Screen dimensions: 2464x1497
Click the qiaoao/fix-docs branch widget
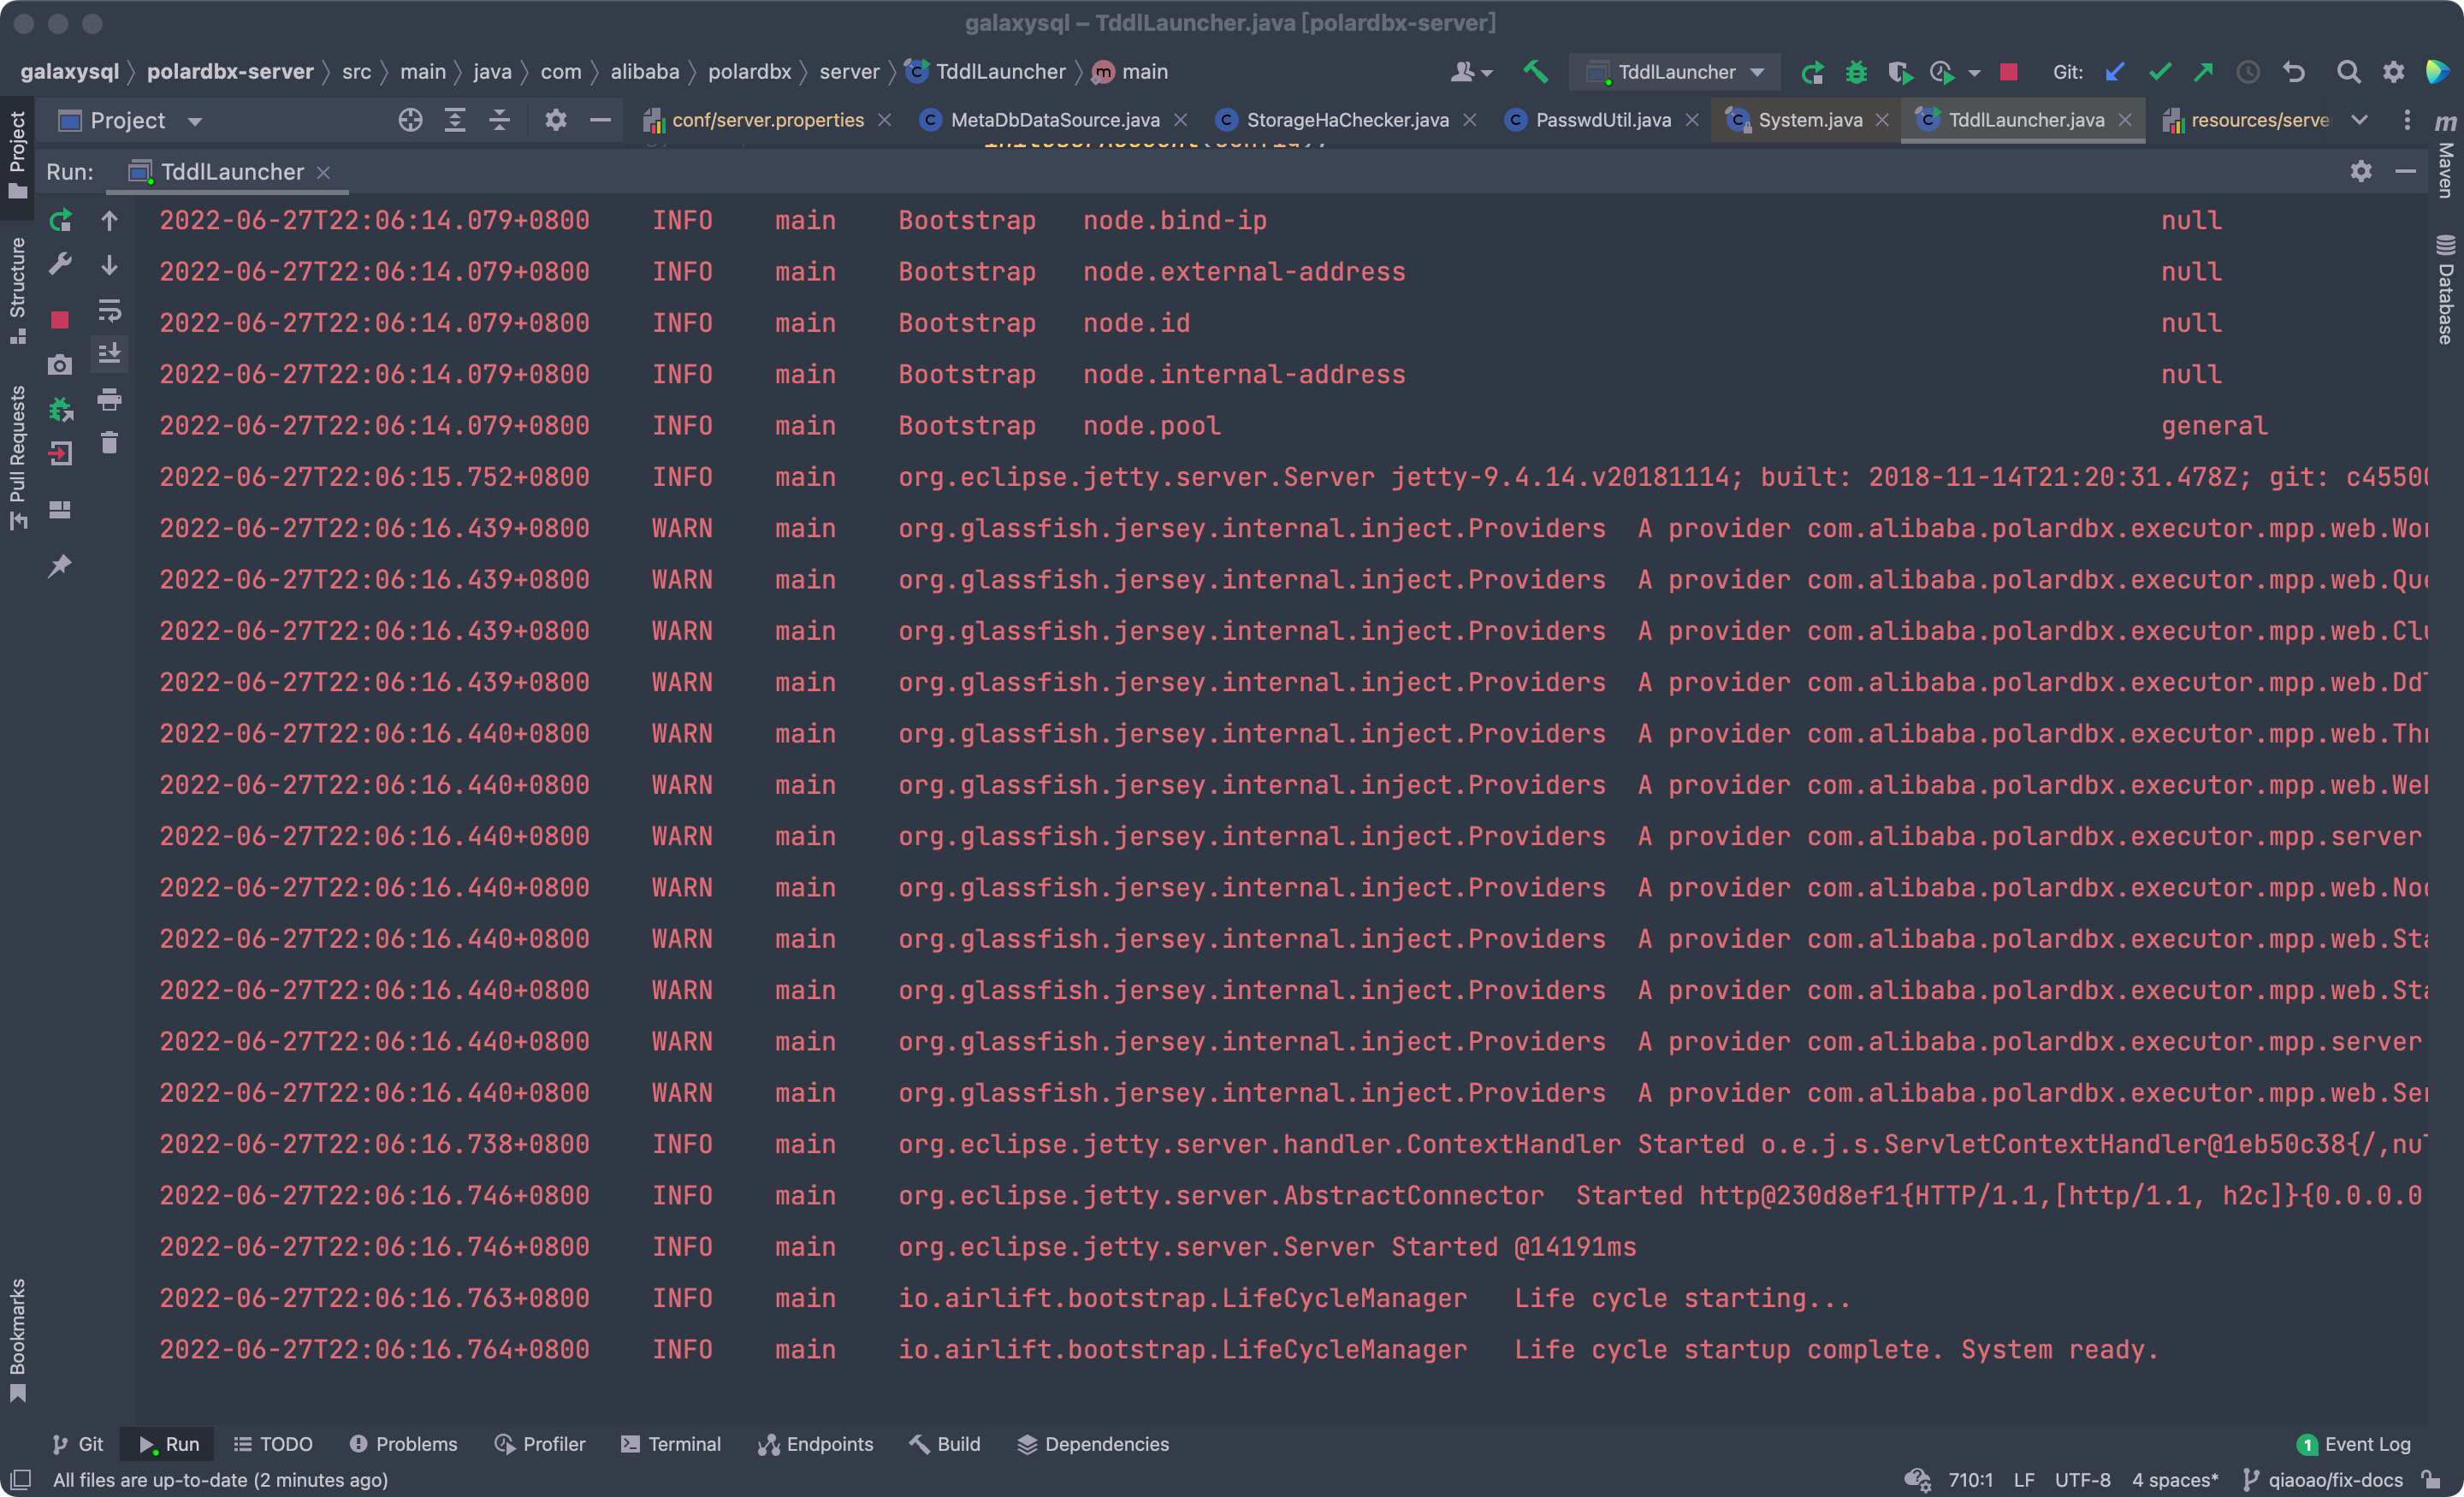2334,1480
